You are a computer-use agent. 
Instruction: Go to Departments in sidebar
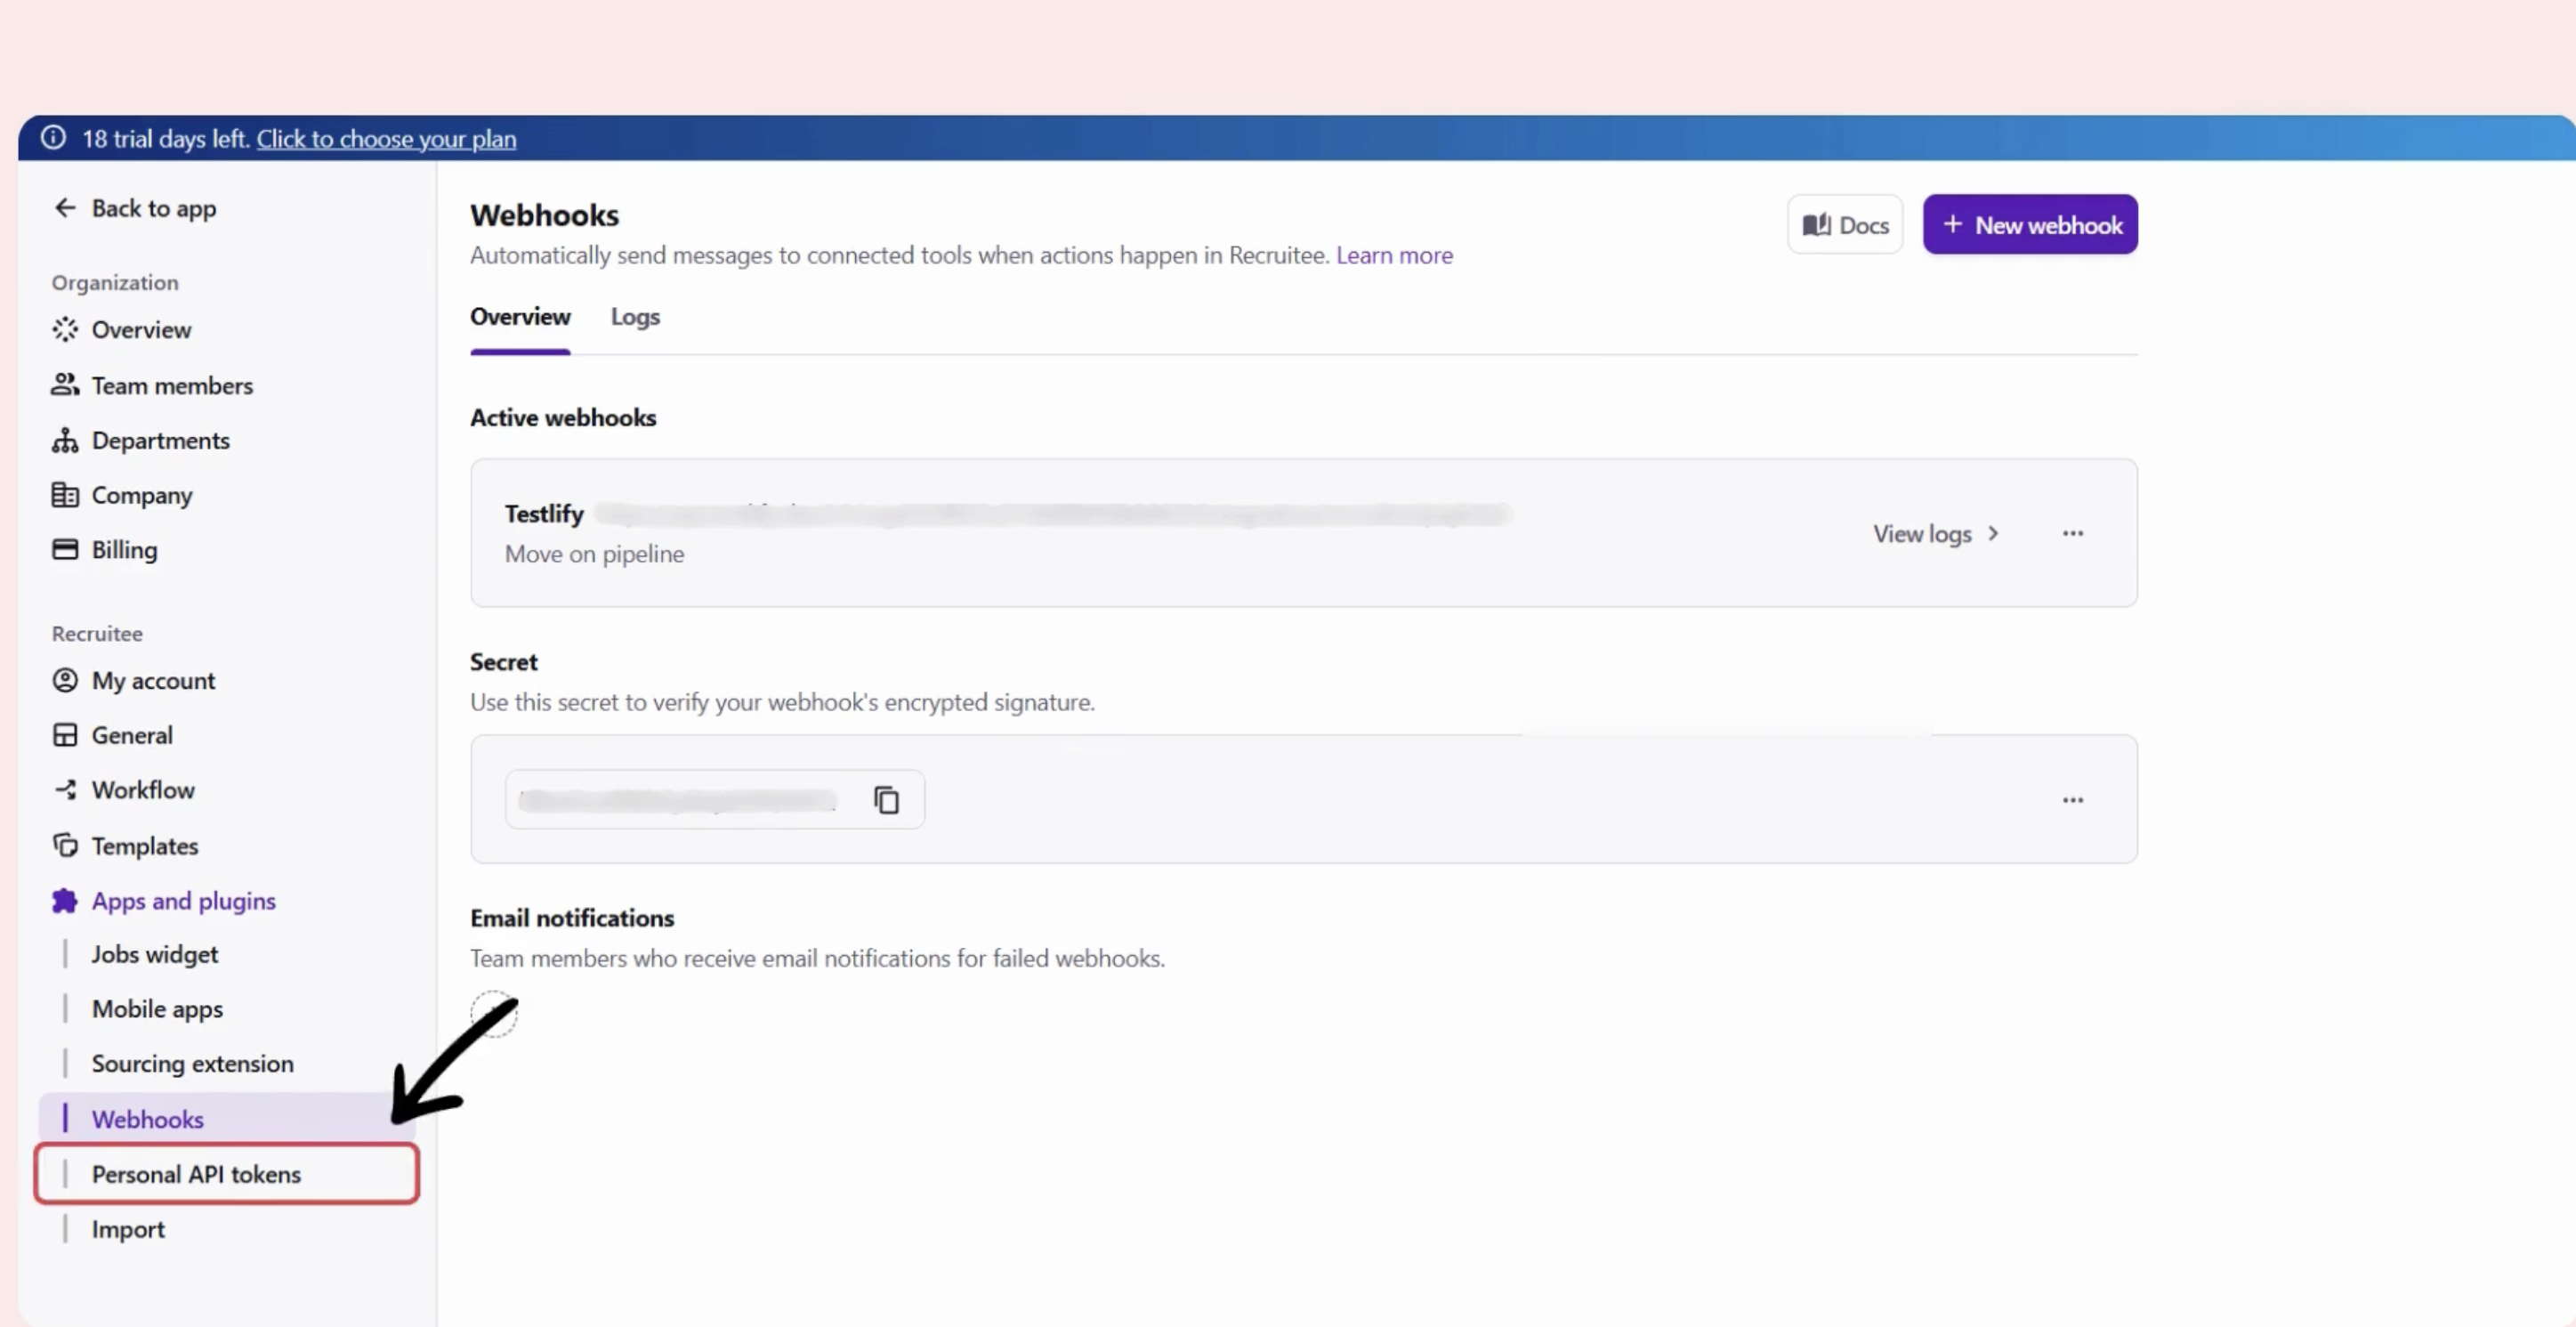(x=160, y=441)
